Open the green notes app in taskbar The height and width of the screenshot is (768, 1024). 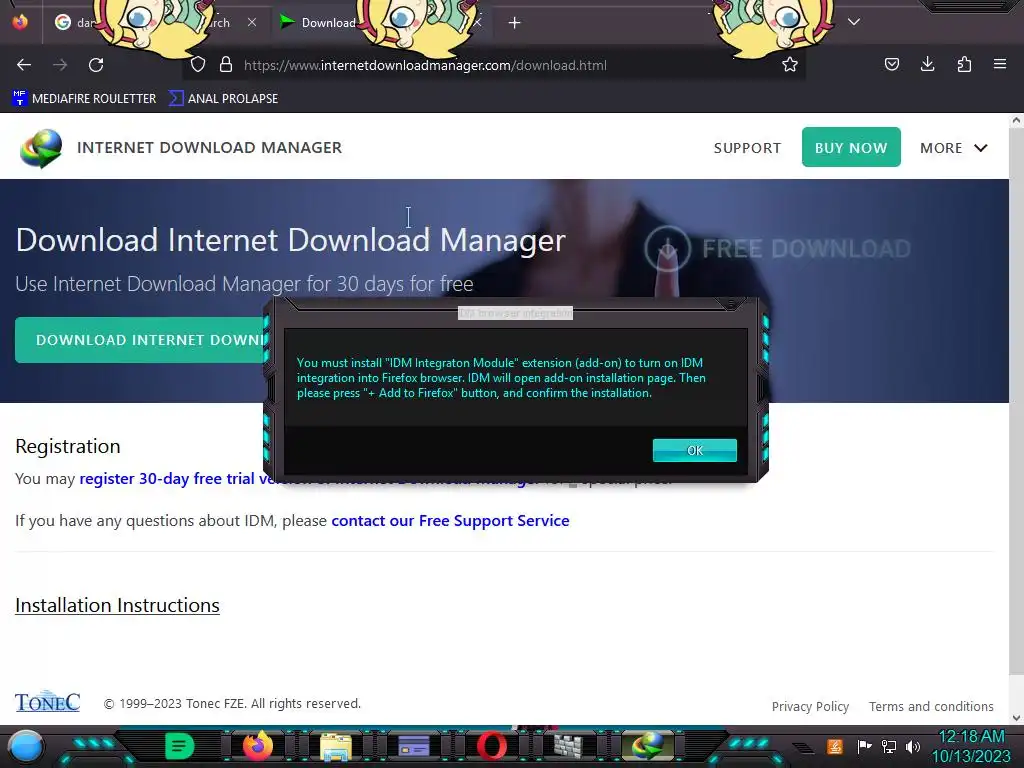point(180,746)
